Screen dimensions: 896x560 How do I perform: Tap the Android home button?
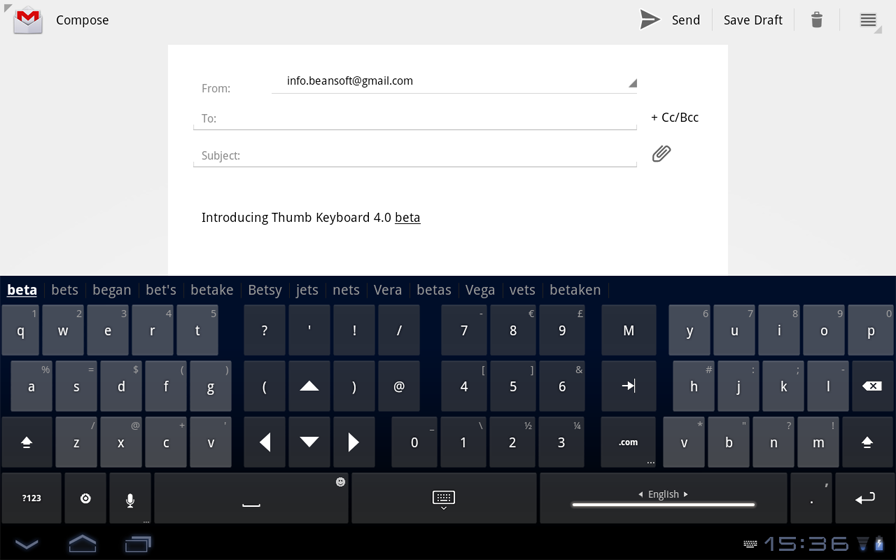[x=82, y=543]
